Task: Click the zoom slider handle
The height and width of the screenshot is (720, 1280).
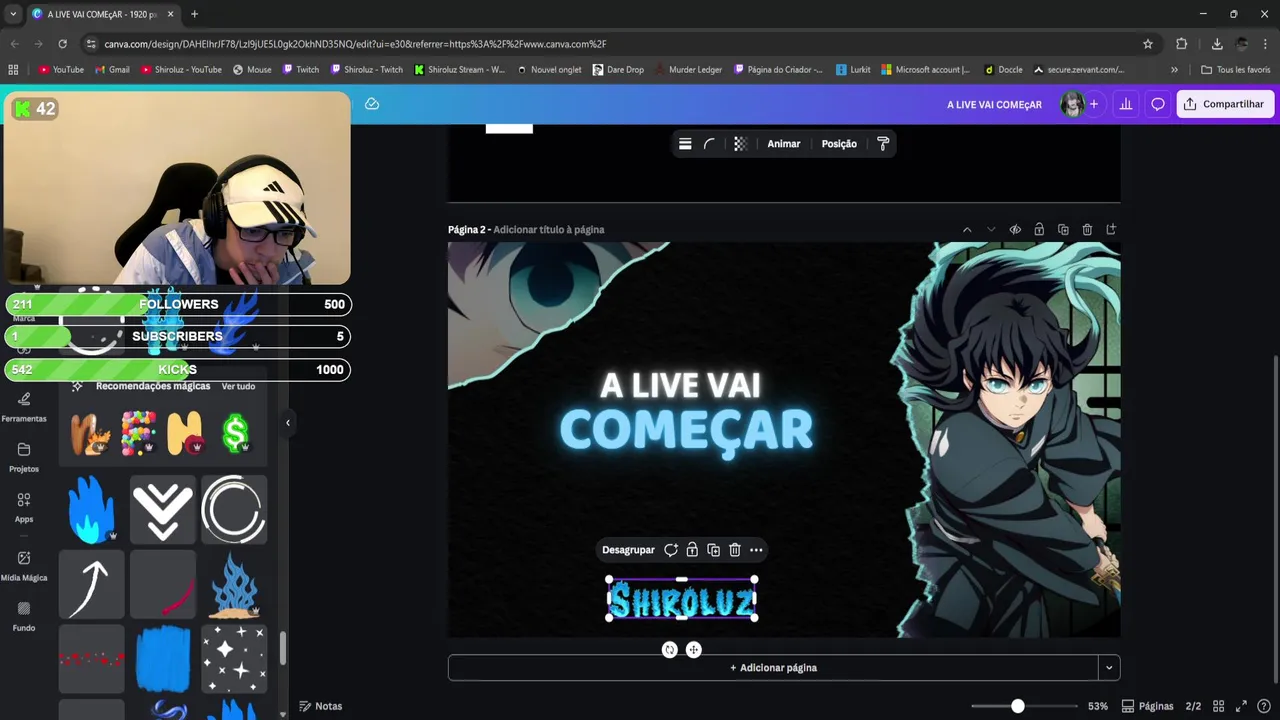Action: [1017, 706]
